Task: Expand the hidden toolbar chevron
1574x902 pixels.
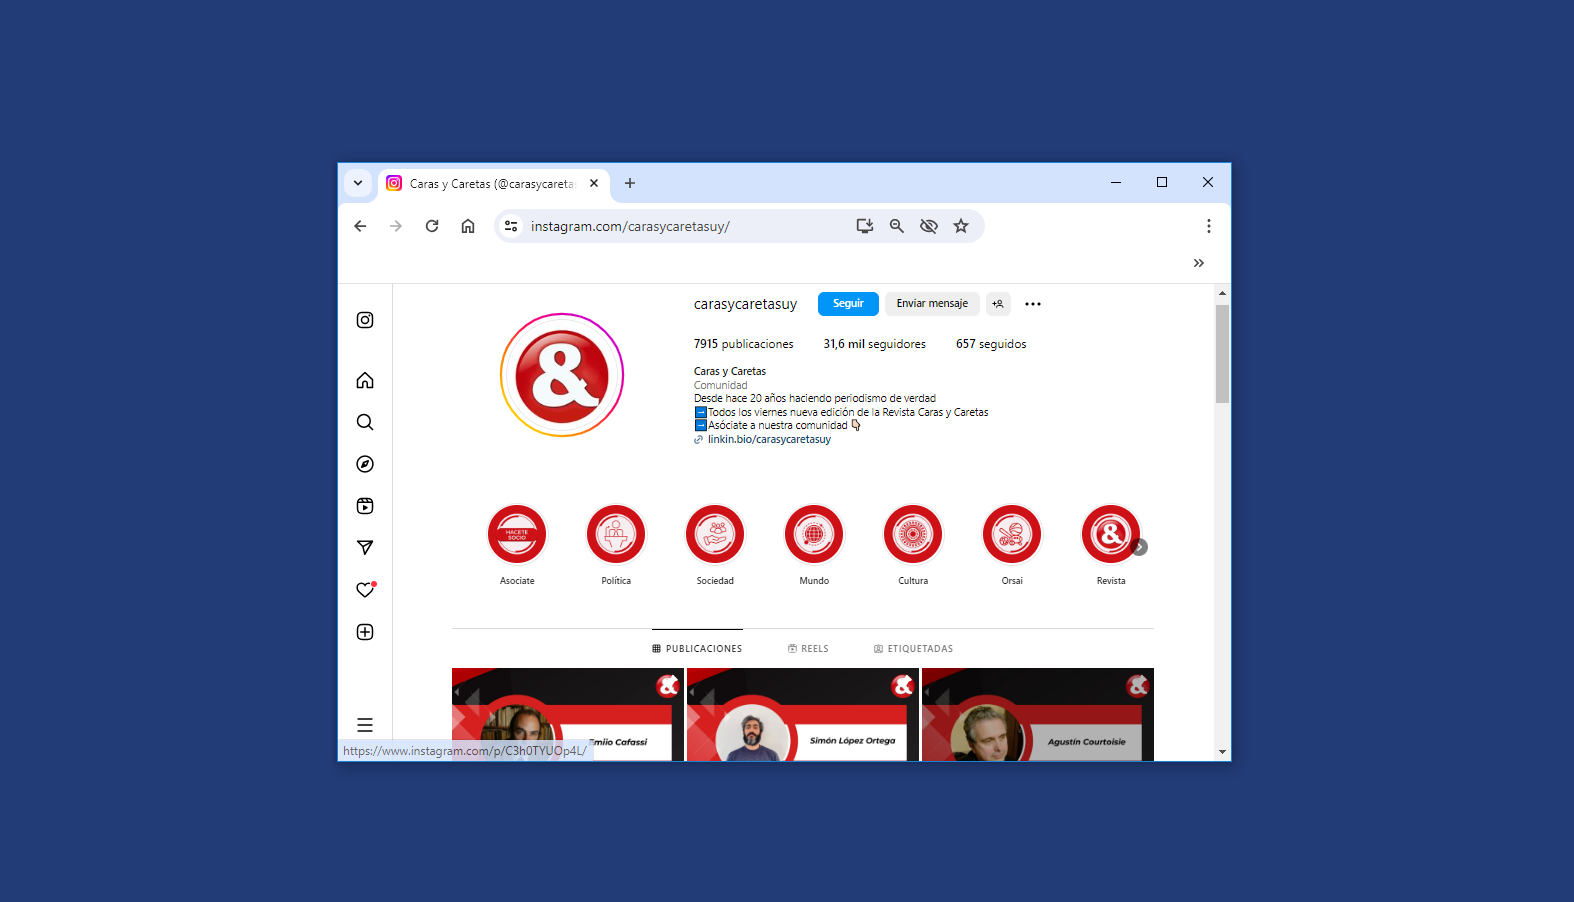Action: [x=1198, y=263]
